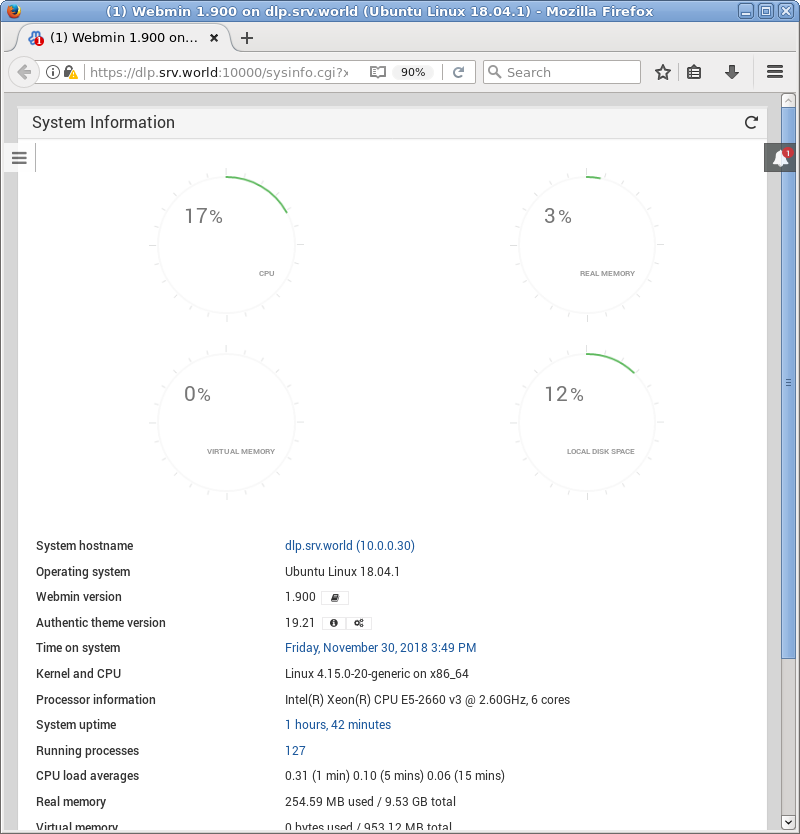Minimize the Firefox window
The width and height of the screenshot is (800, 834).
coord(746,11)
